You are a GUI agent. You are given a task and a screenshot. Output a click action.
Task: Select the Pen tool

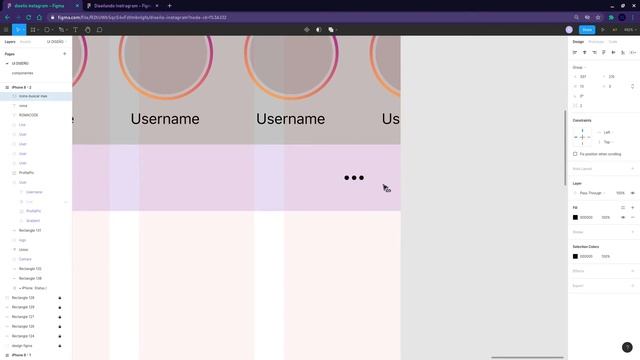(61, 30)
